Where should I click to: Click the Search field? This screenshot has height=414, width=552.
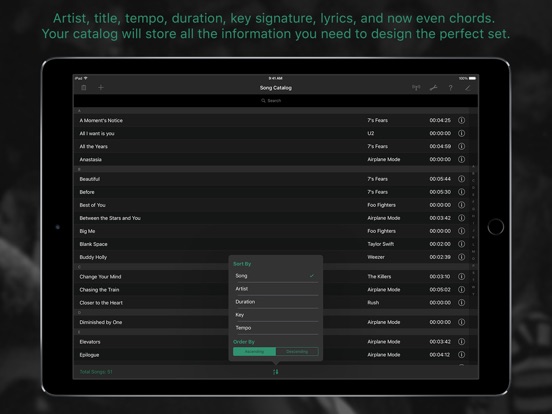(x=276, y=101)
